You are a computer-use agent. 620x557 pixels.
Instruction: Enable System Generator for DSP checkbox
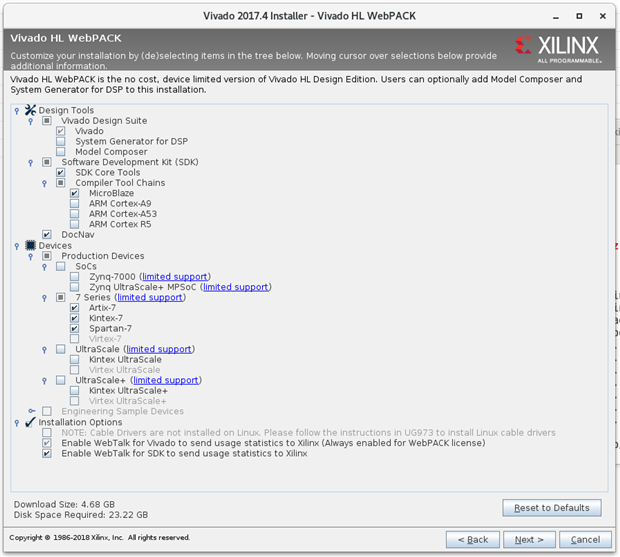tap(60, 141)
